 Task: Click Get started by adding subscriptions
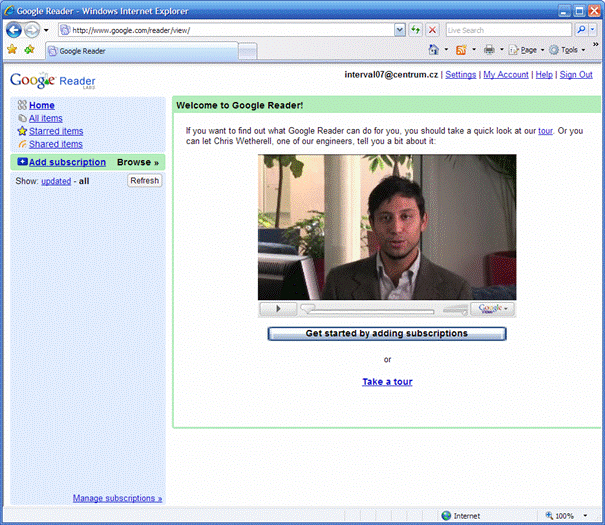pos(387,333)
